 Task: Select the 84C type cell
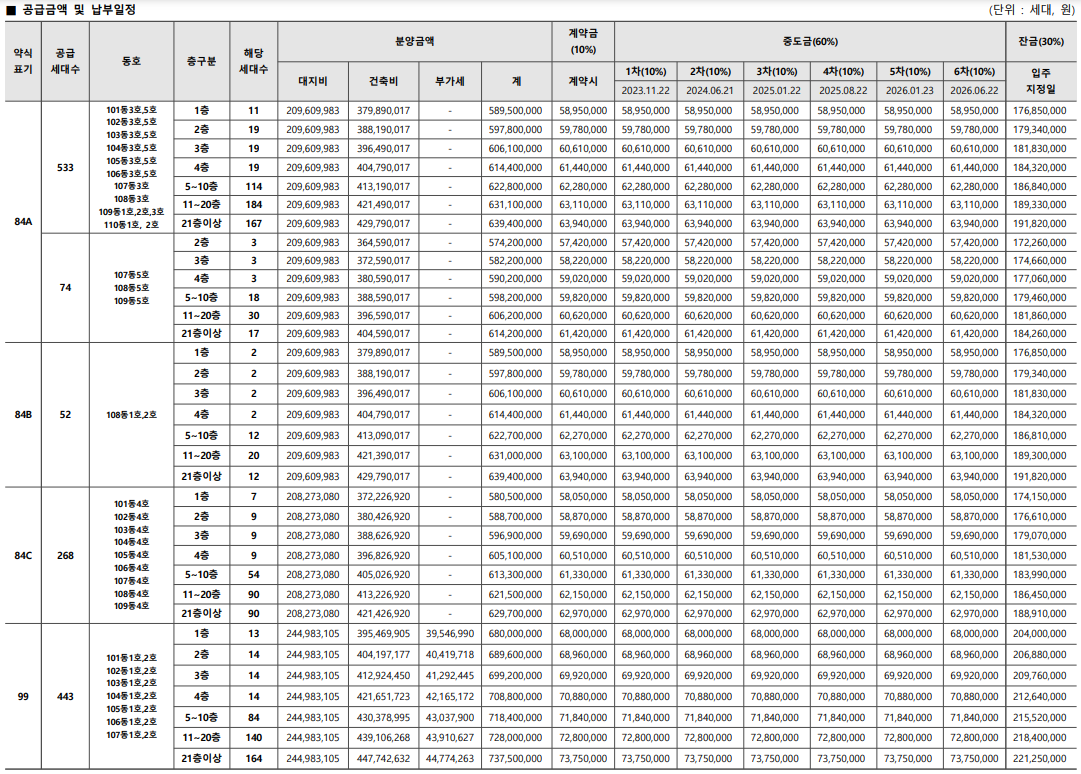23,556
